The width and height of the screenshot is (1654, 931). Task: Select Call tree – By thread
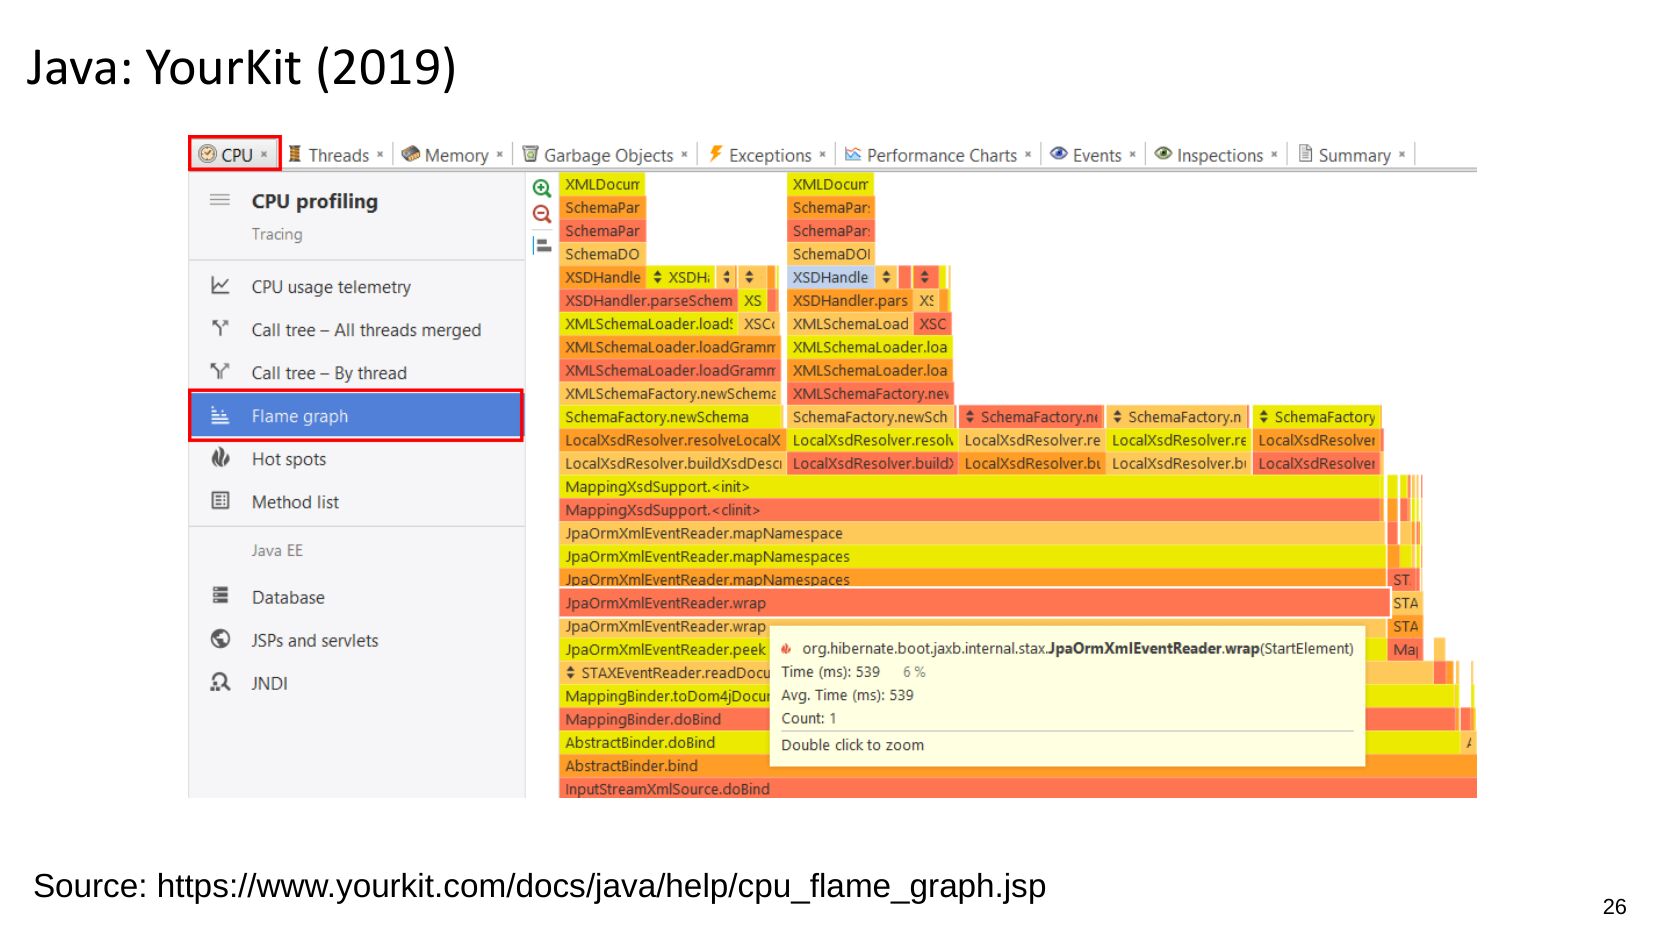[328, 373]
